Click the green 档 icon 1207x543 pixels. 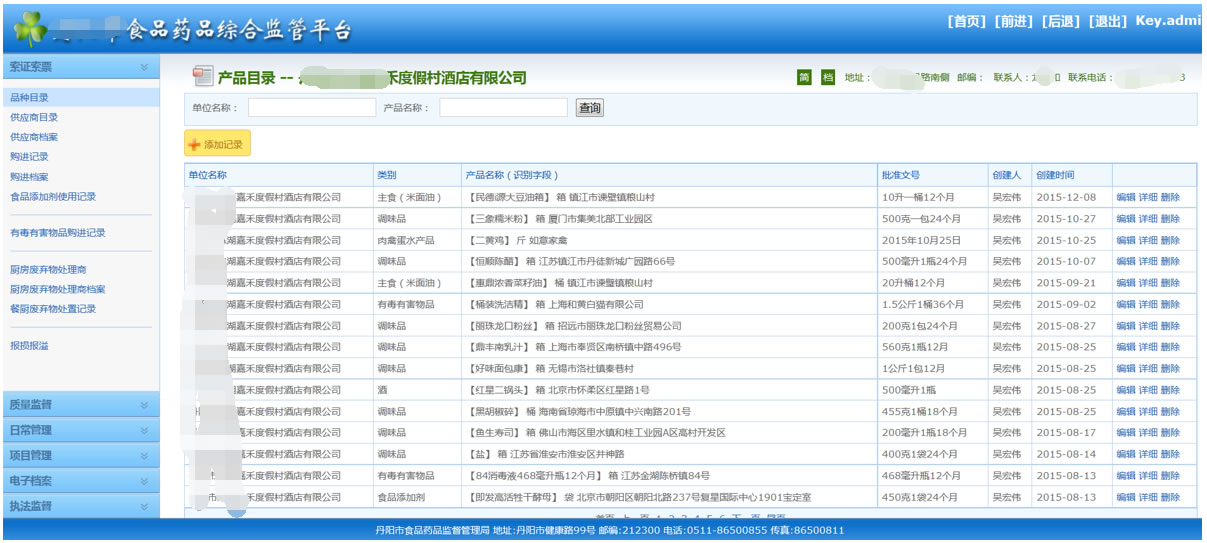point(827,78)
